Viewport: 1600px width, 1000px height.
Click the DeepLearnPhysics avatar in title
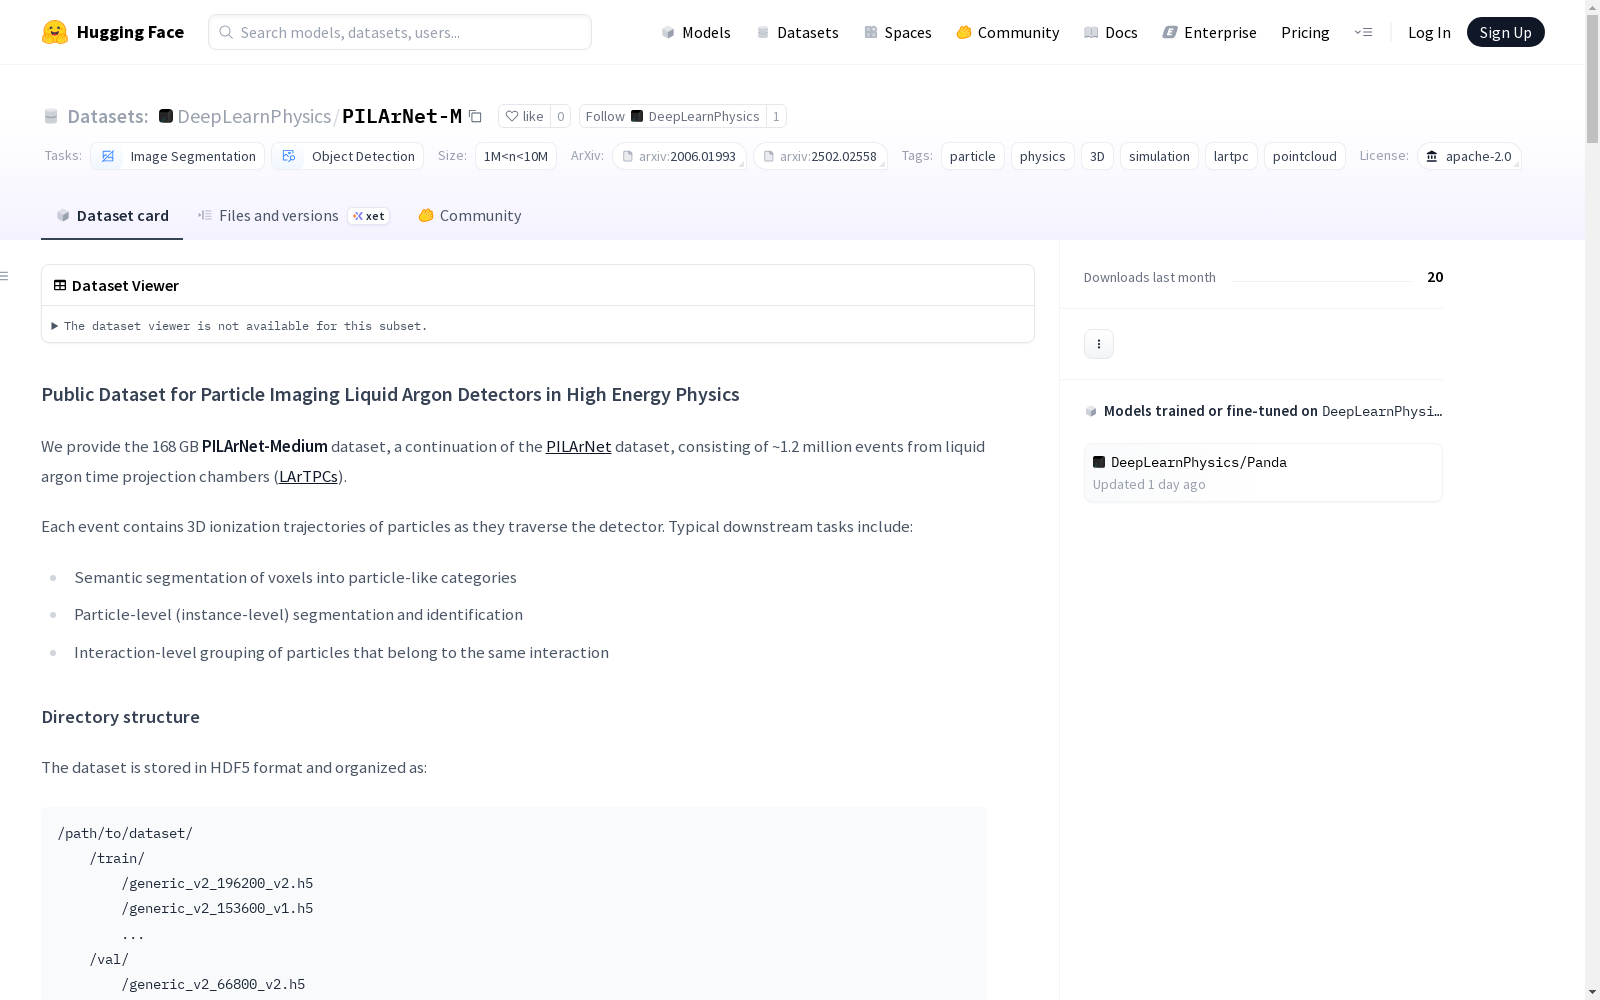(x=166, y=116)
